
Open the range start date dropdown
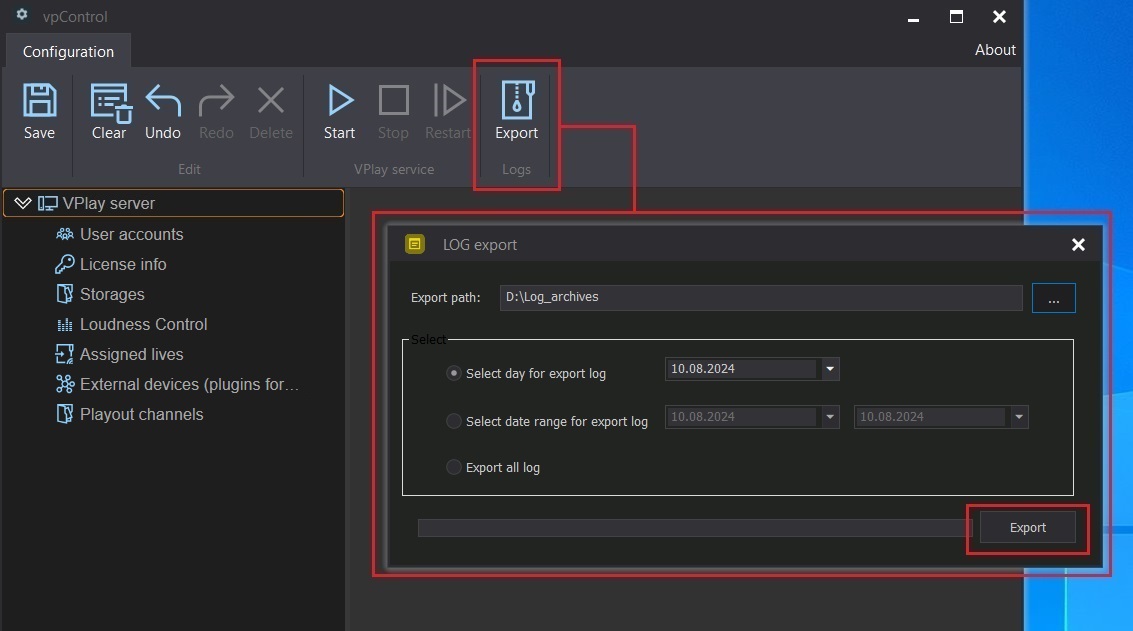click(x=830, y=416)
